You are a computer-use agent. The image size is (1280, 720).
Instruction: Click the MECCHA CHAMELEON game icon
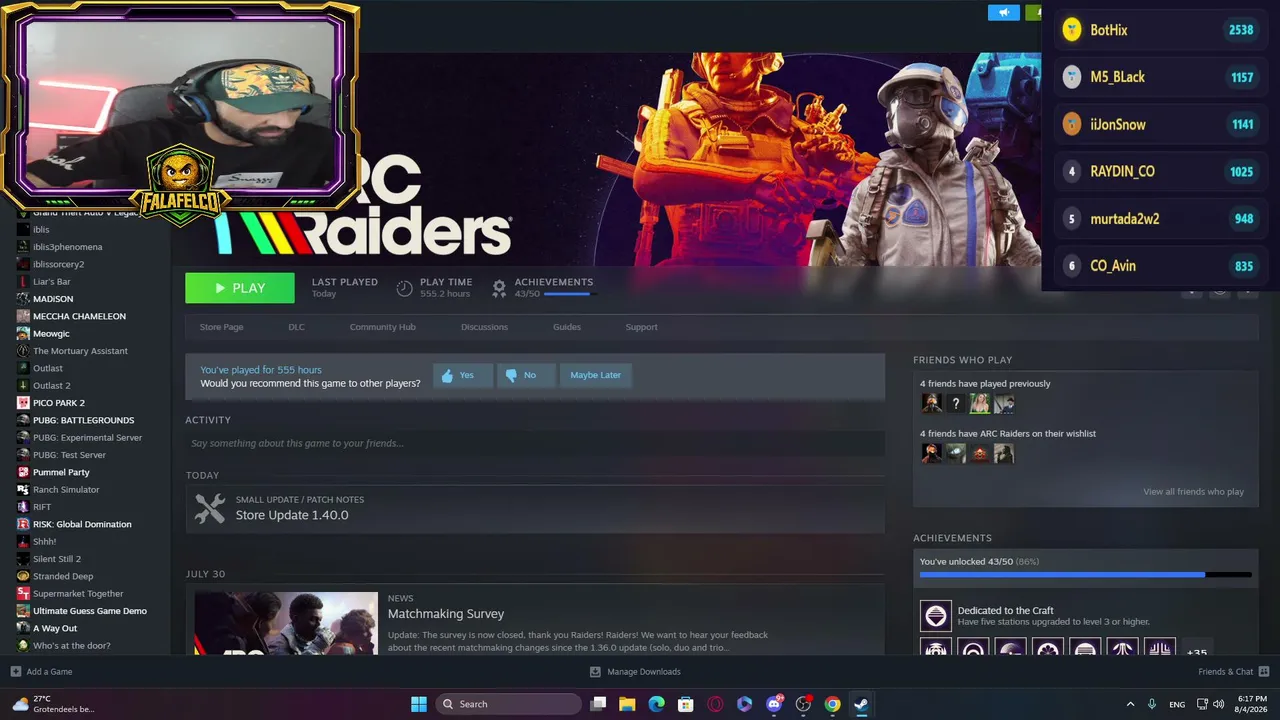coord(23,316)
